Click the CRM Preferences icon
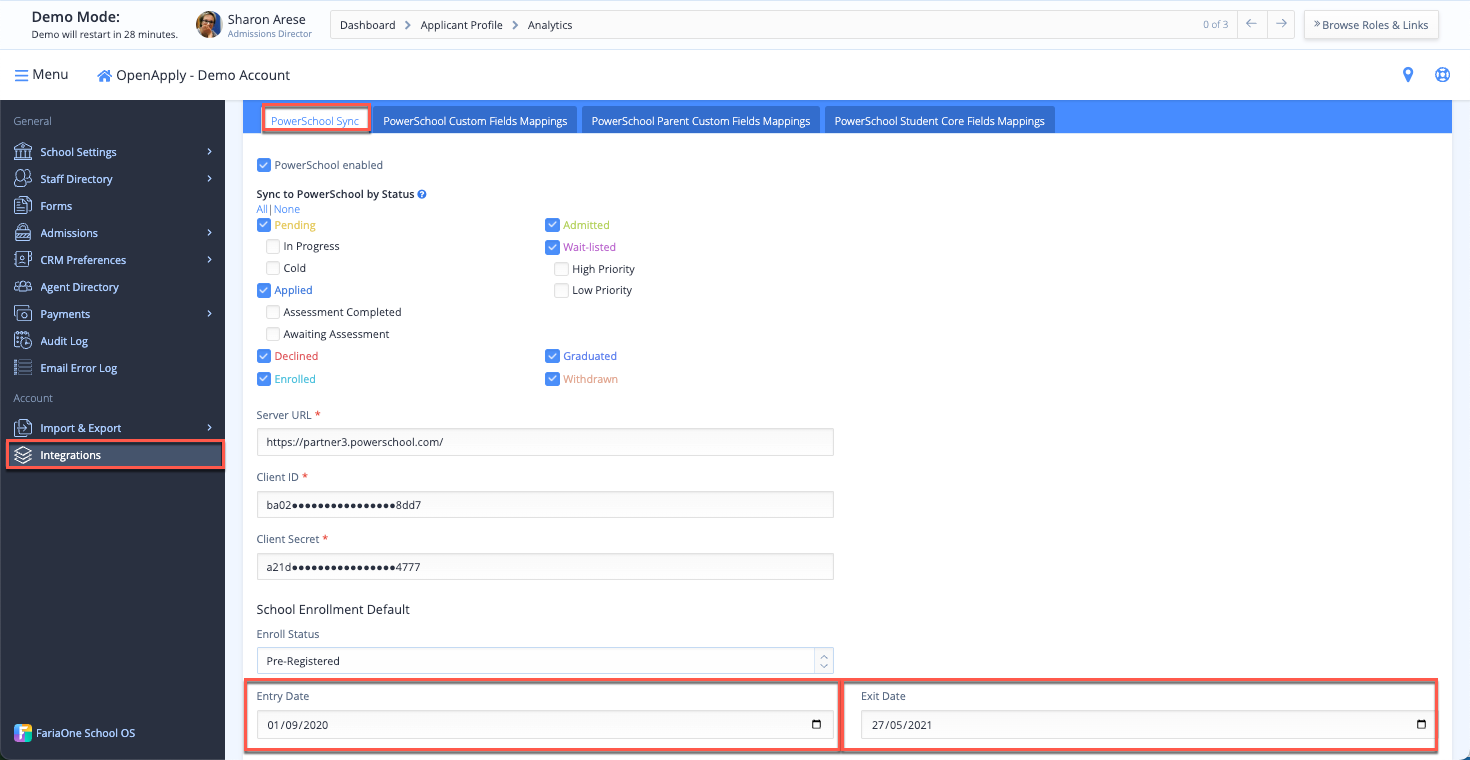This screenshot has width=1470, height=760. pyautogui.click(x=23, y=260)
